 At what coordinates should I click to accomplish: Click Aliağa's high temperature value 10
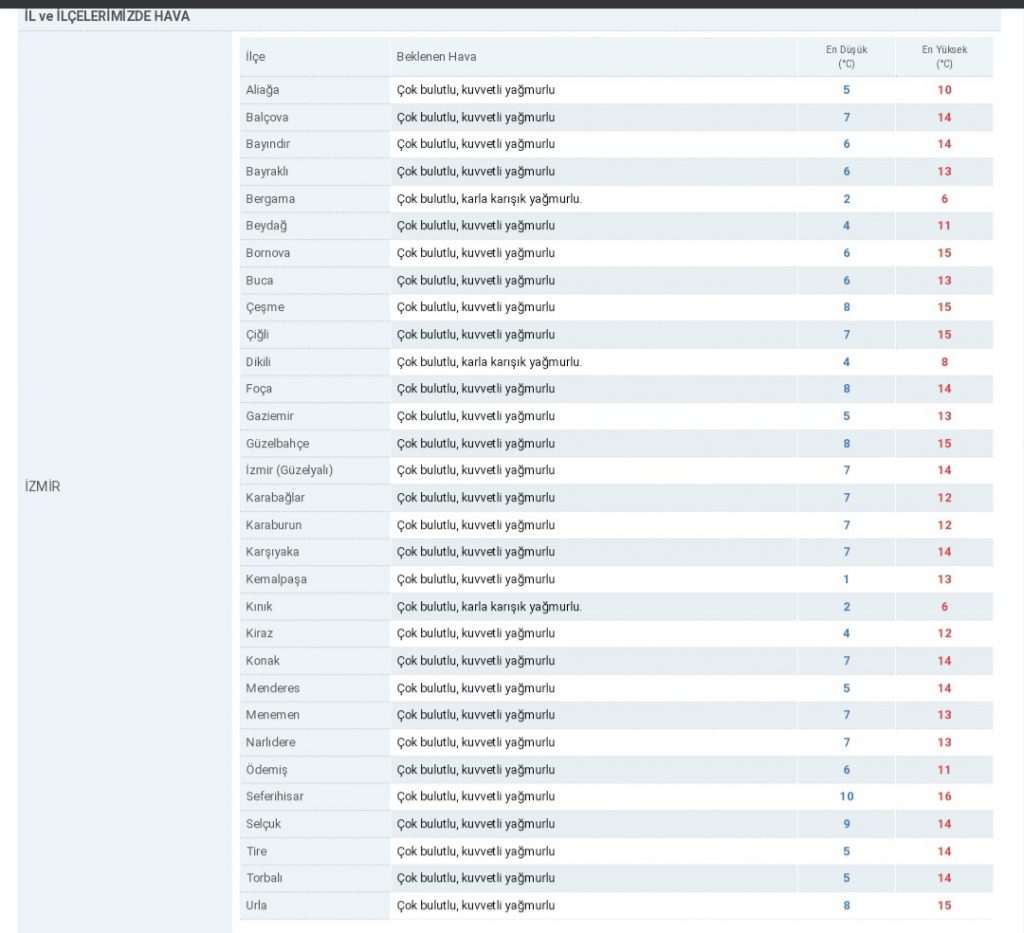(x=944, y=90)
